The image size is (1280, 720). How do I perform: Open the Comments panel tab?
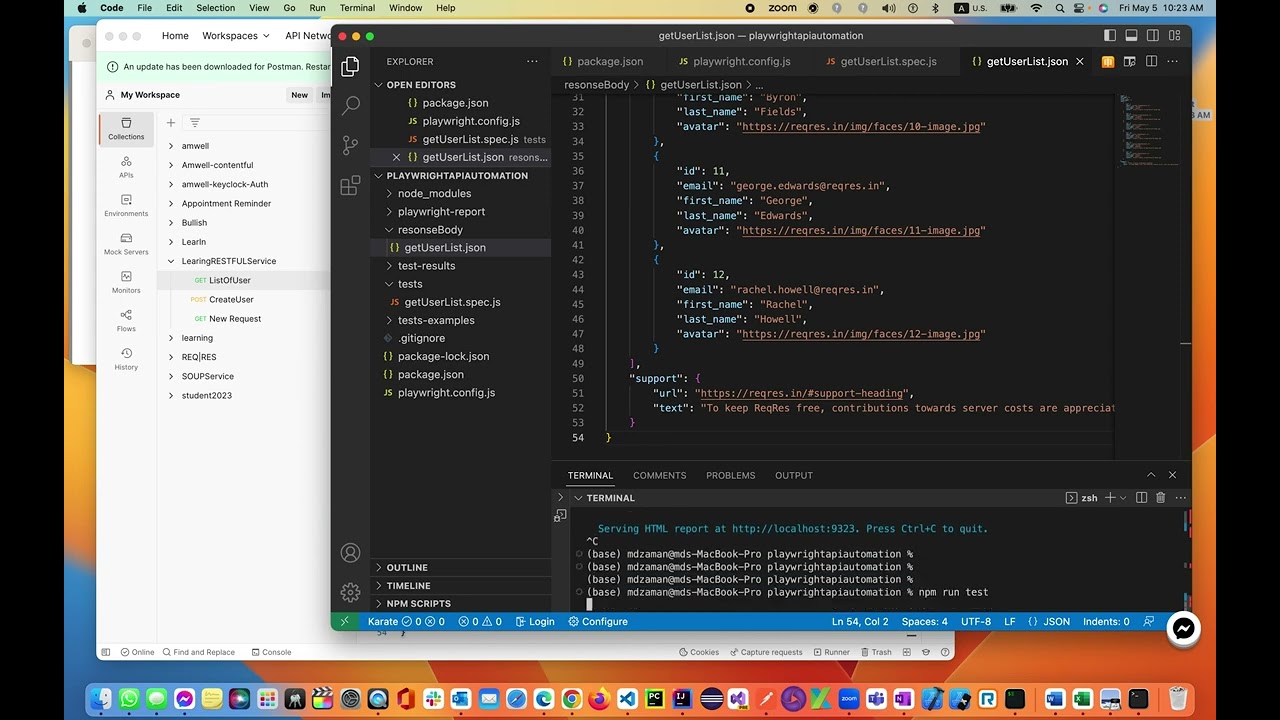(659, 475)
